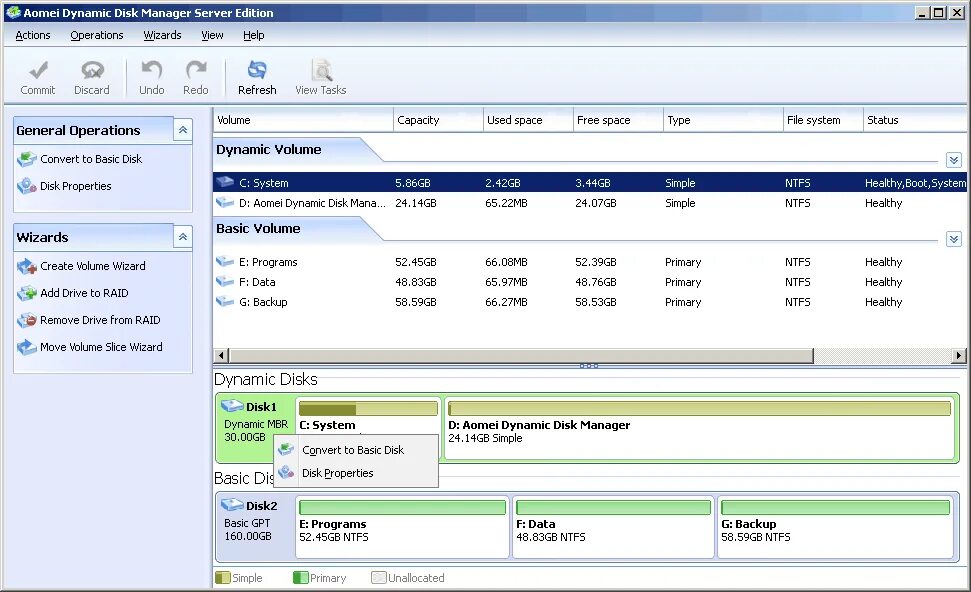Select the G: Backup partition block on Disk2
Image resolution: width=971 pixels, height=592 pixels.
click(835, 527)
